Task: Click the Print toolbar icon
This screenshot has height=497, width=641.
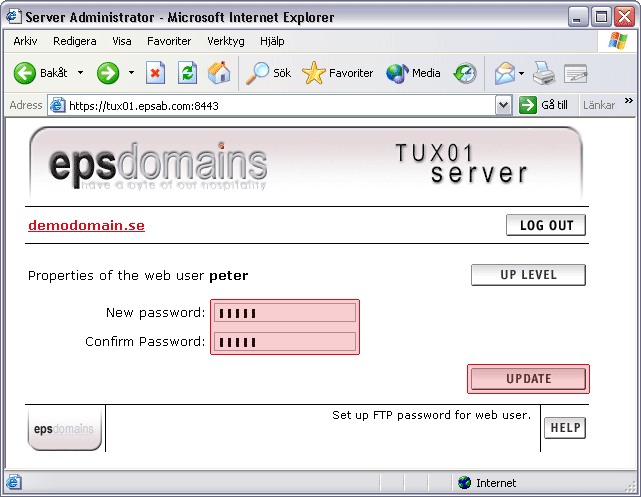Action: click(543, 73)
